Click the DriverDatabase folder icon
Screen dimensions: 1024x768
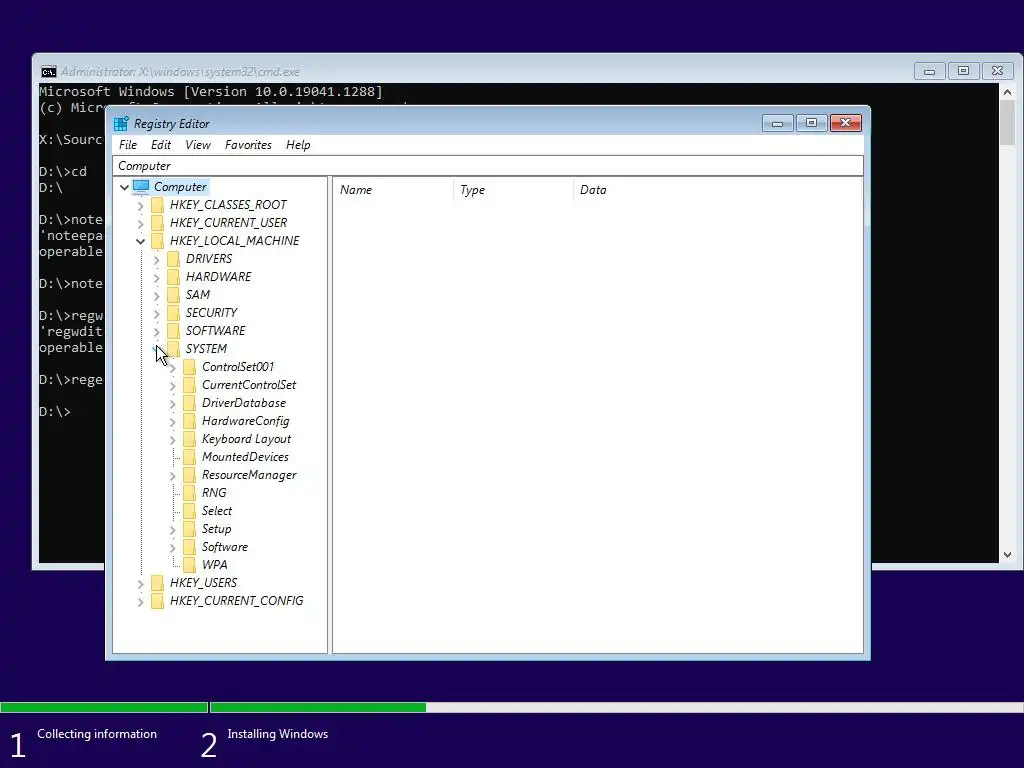click(189, 403)
